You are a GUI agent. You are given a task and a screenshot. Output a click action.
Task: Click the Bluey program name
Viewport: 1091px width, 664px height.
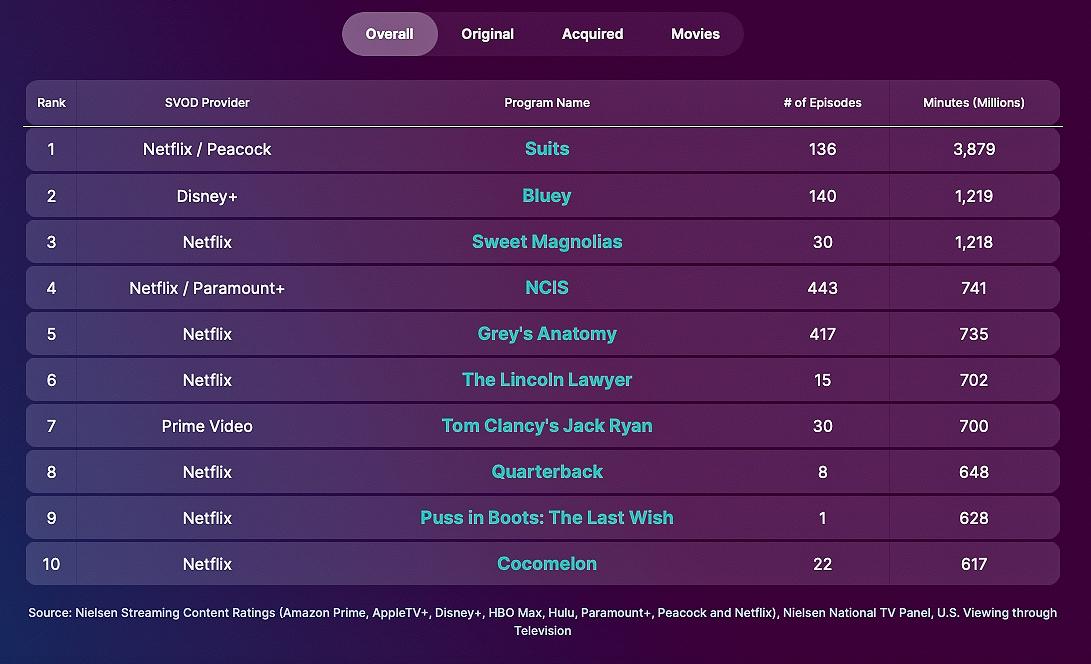[x=547, y=196]
